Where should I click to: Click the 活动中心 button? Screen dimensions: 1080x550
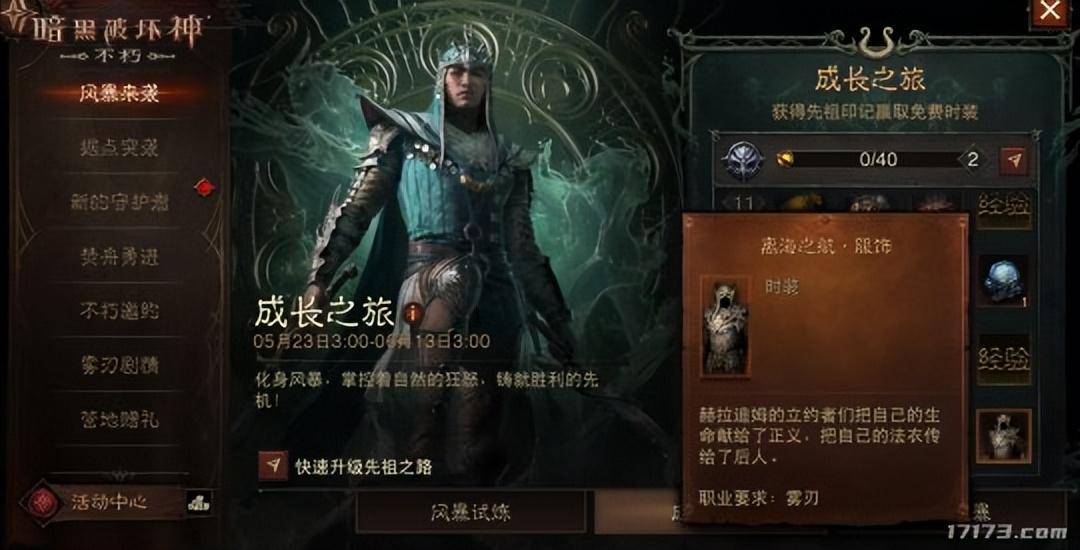pyautogui.click(x=110, y=503)
